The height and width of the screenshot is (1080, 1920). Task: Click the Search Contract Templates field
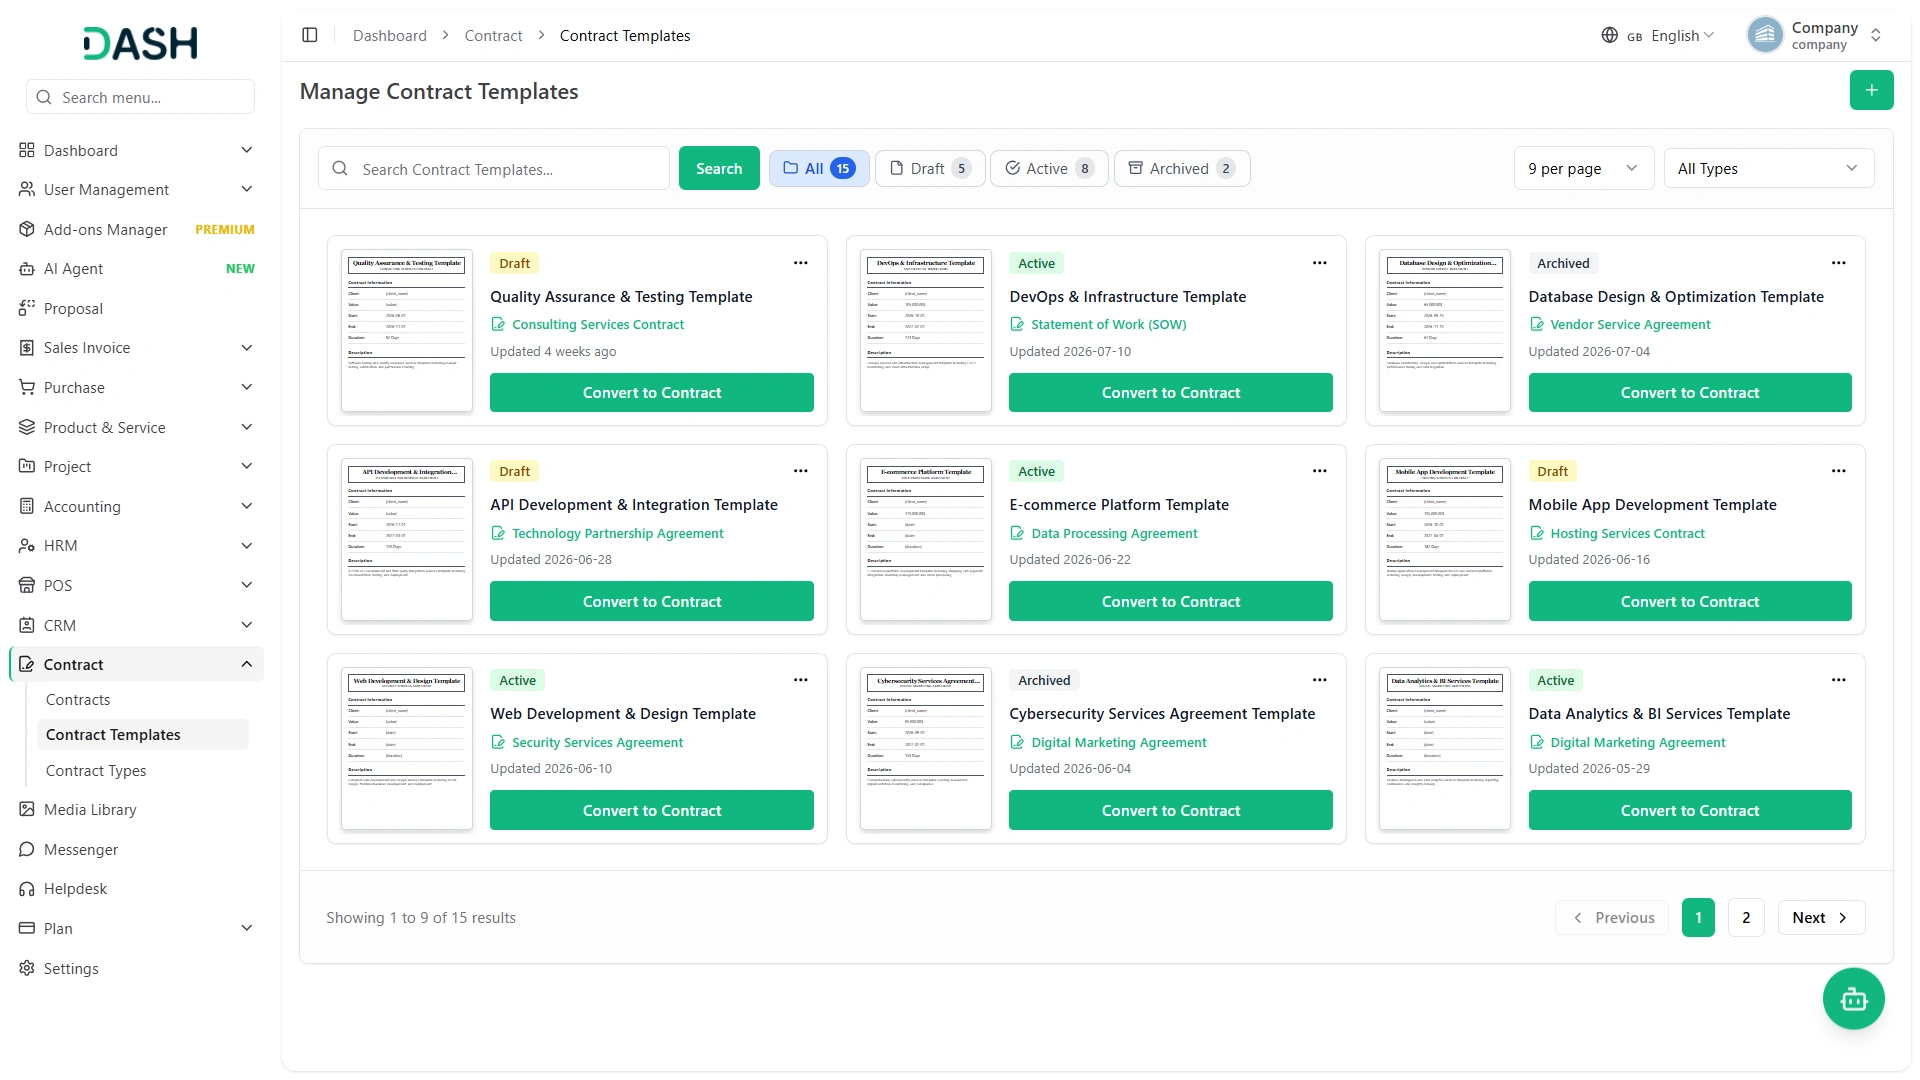[x=494, y=168]
